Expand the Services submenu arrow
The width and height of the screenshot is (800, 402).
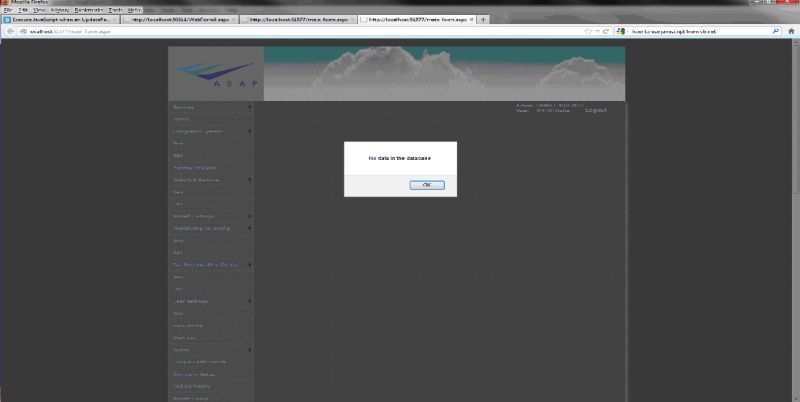point(250,107)
